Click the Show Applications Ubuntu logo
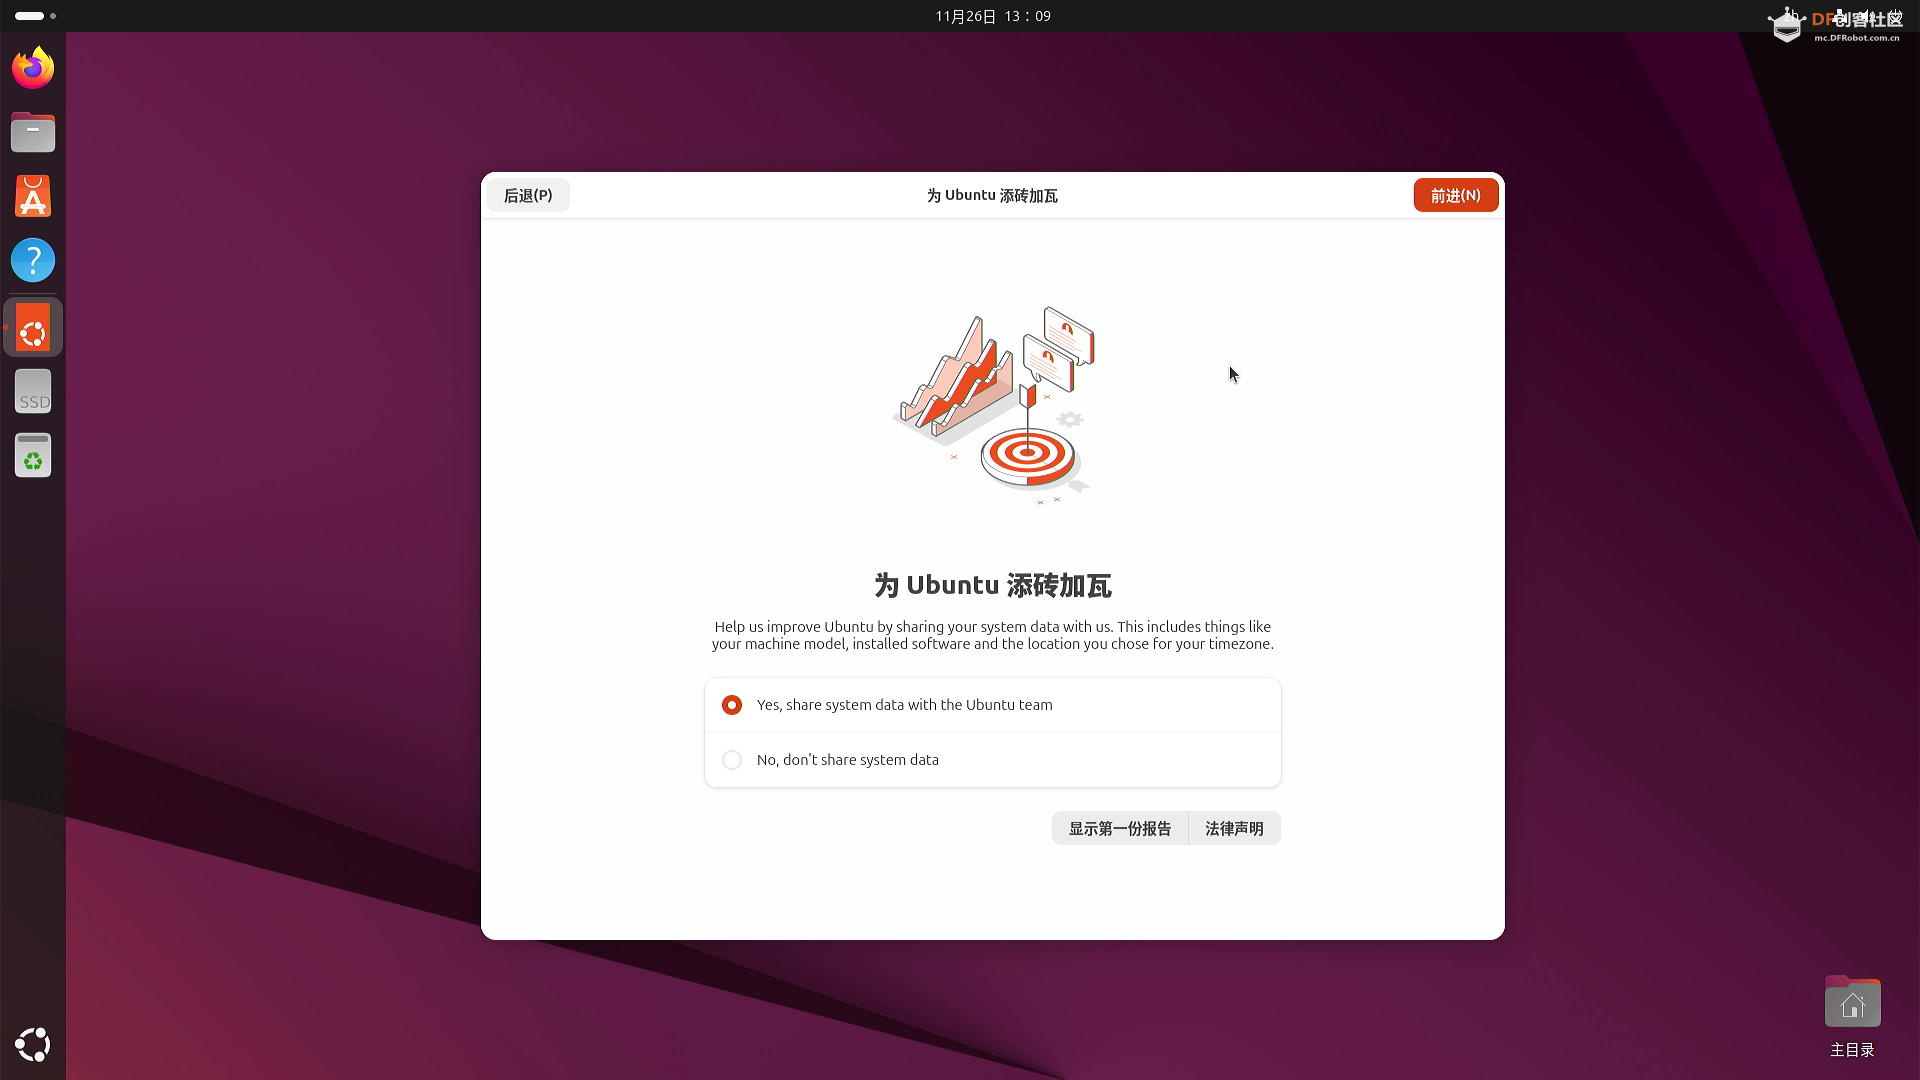Image resolution: width=1920 pixels, height=1080 pixels. tap(32, 1044)
